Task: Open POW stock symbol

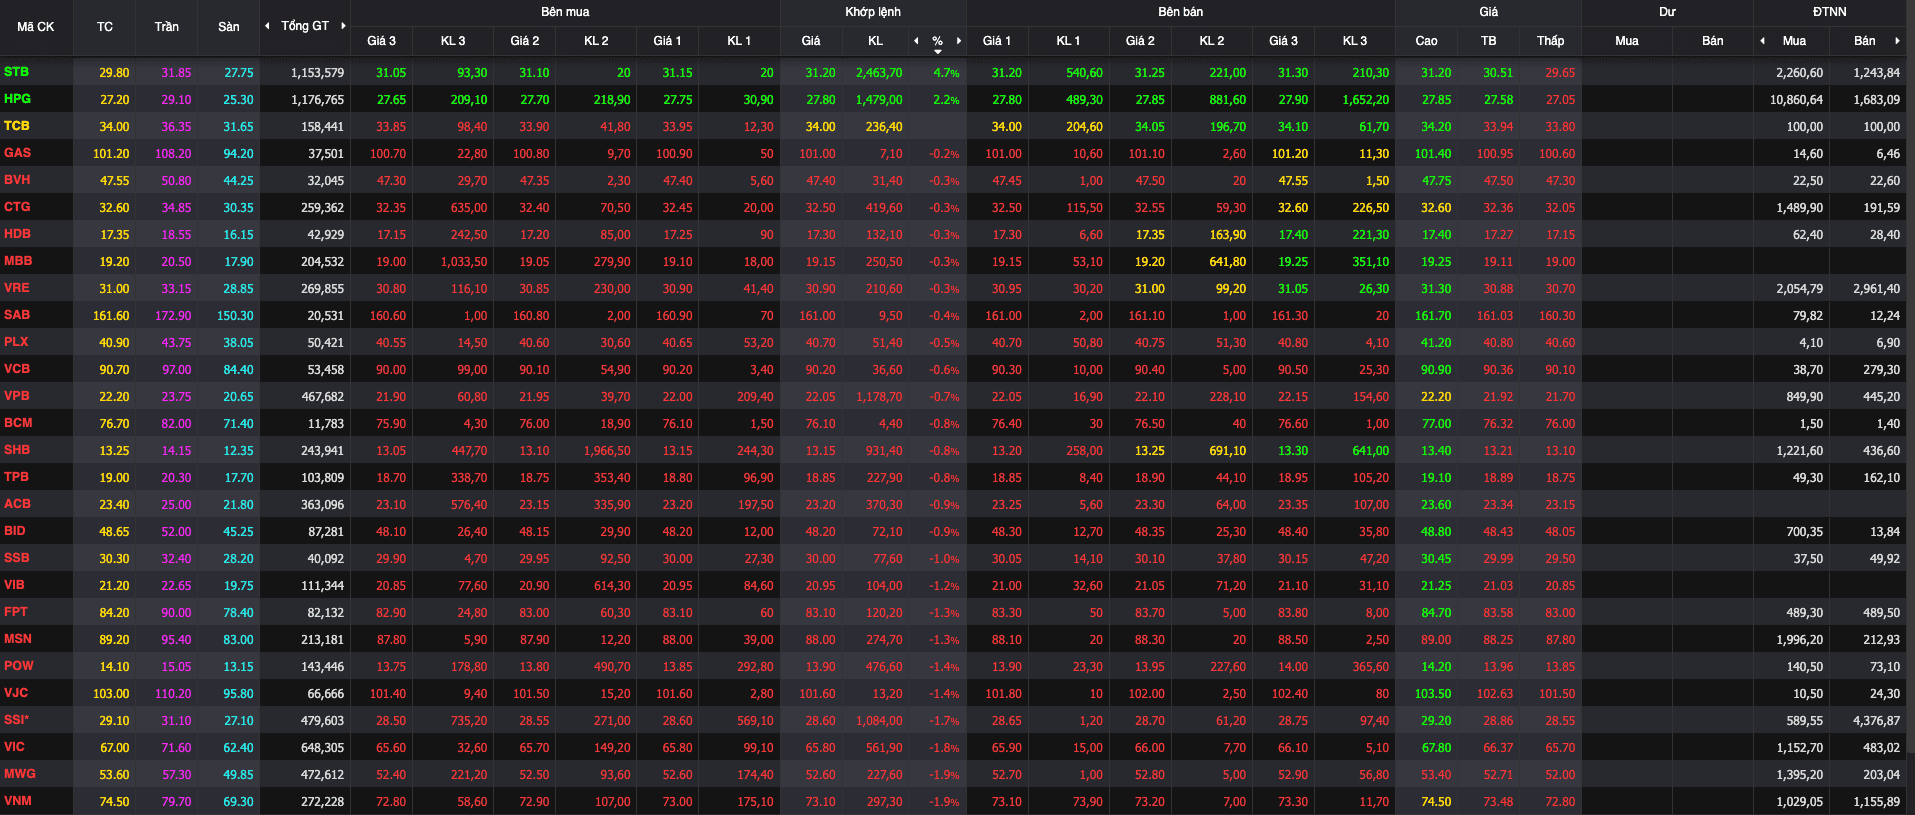Action: [19, 666]
